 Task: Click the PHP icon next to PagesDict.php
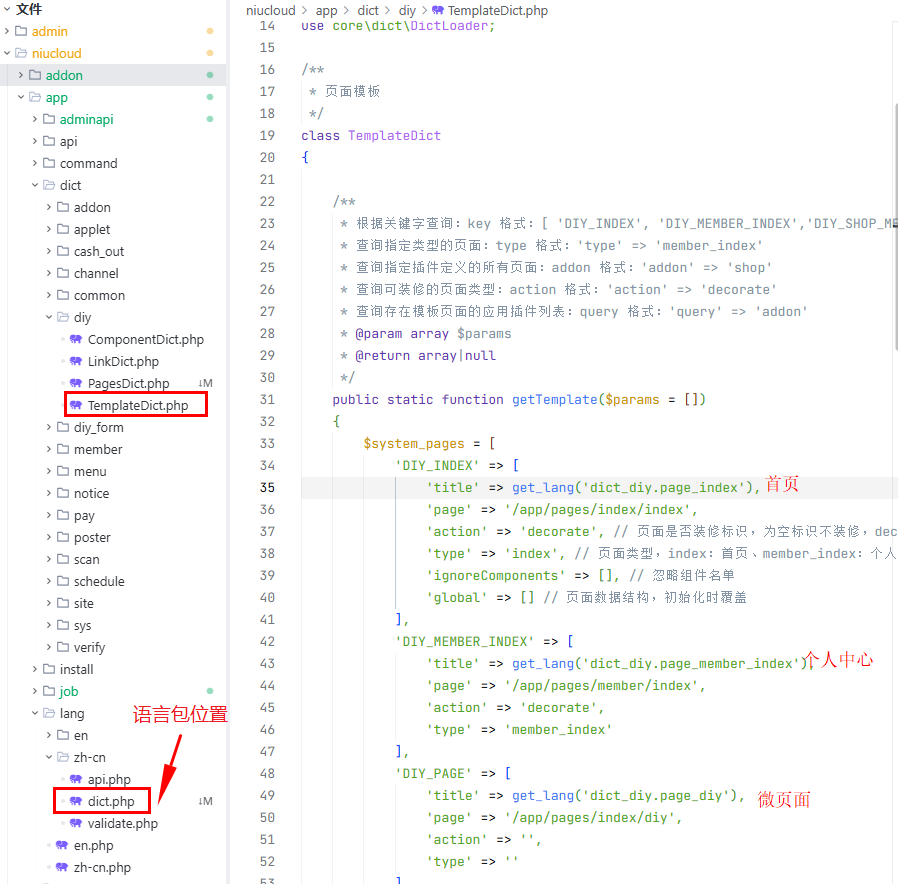(75, 383)
